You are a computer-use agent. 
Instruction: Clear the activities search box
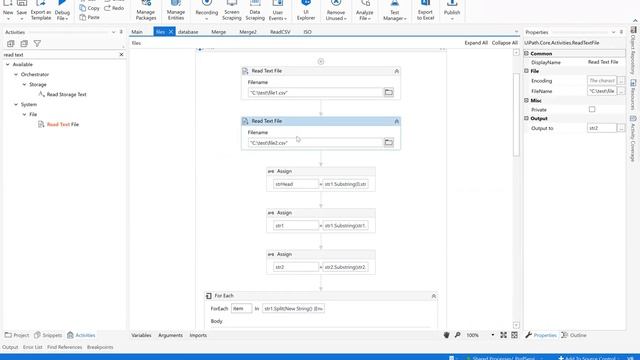pos(121,54)
